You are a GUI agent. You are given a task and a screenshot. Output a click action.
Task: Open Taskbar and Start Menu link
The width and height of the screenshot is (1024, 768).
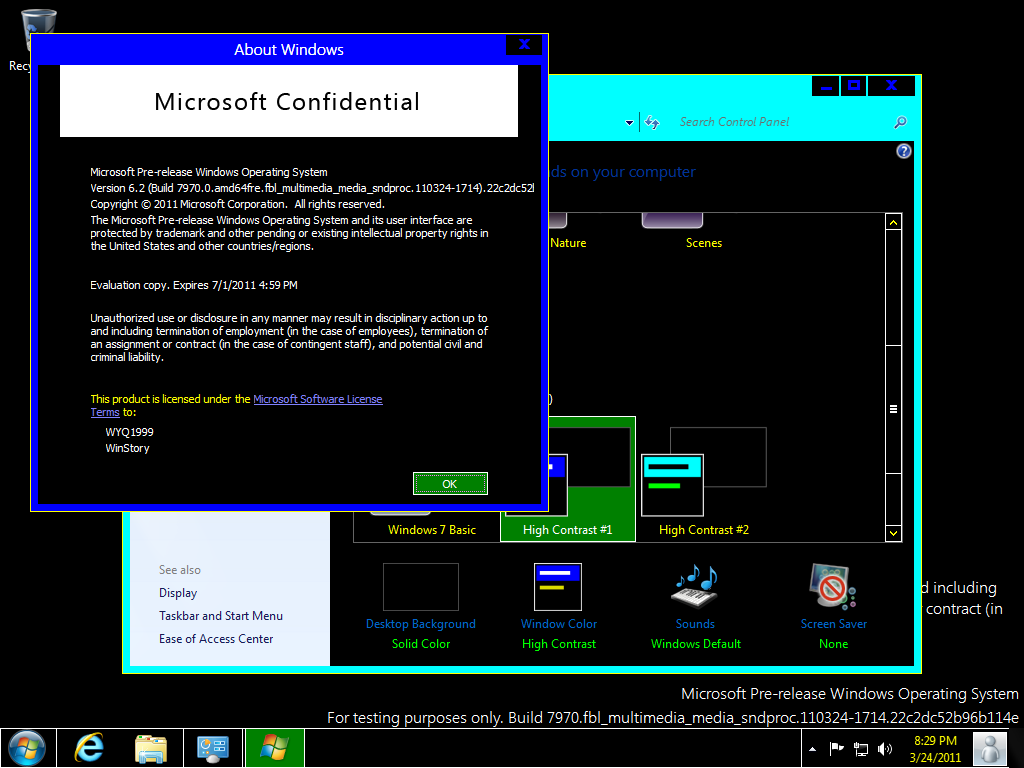[221, 616]
